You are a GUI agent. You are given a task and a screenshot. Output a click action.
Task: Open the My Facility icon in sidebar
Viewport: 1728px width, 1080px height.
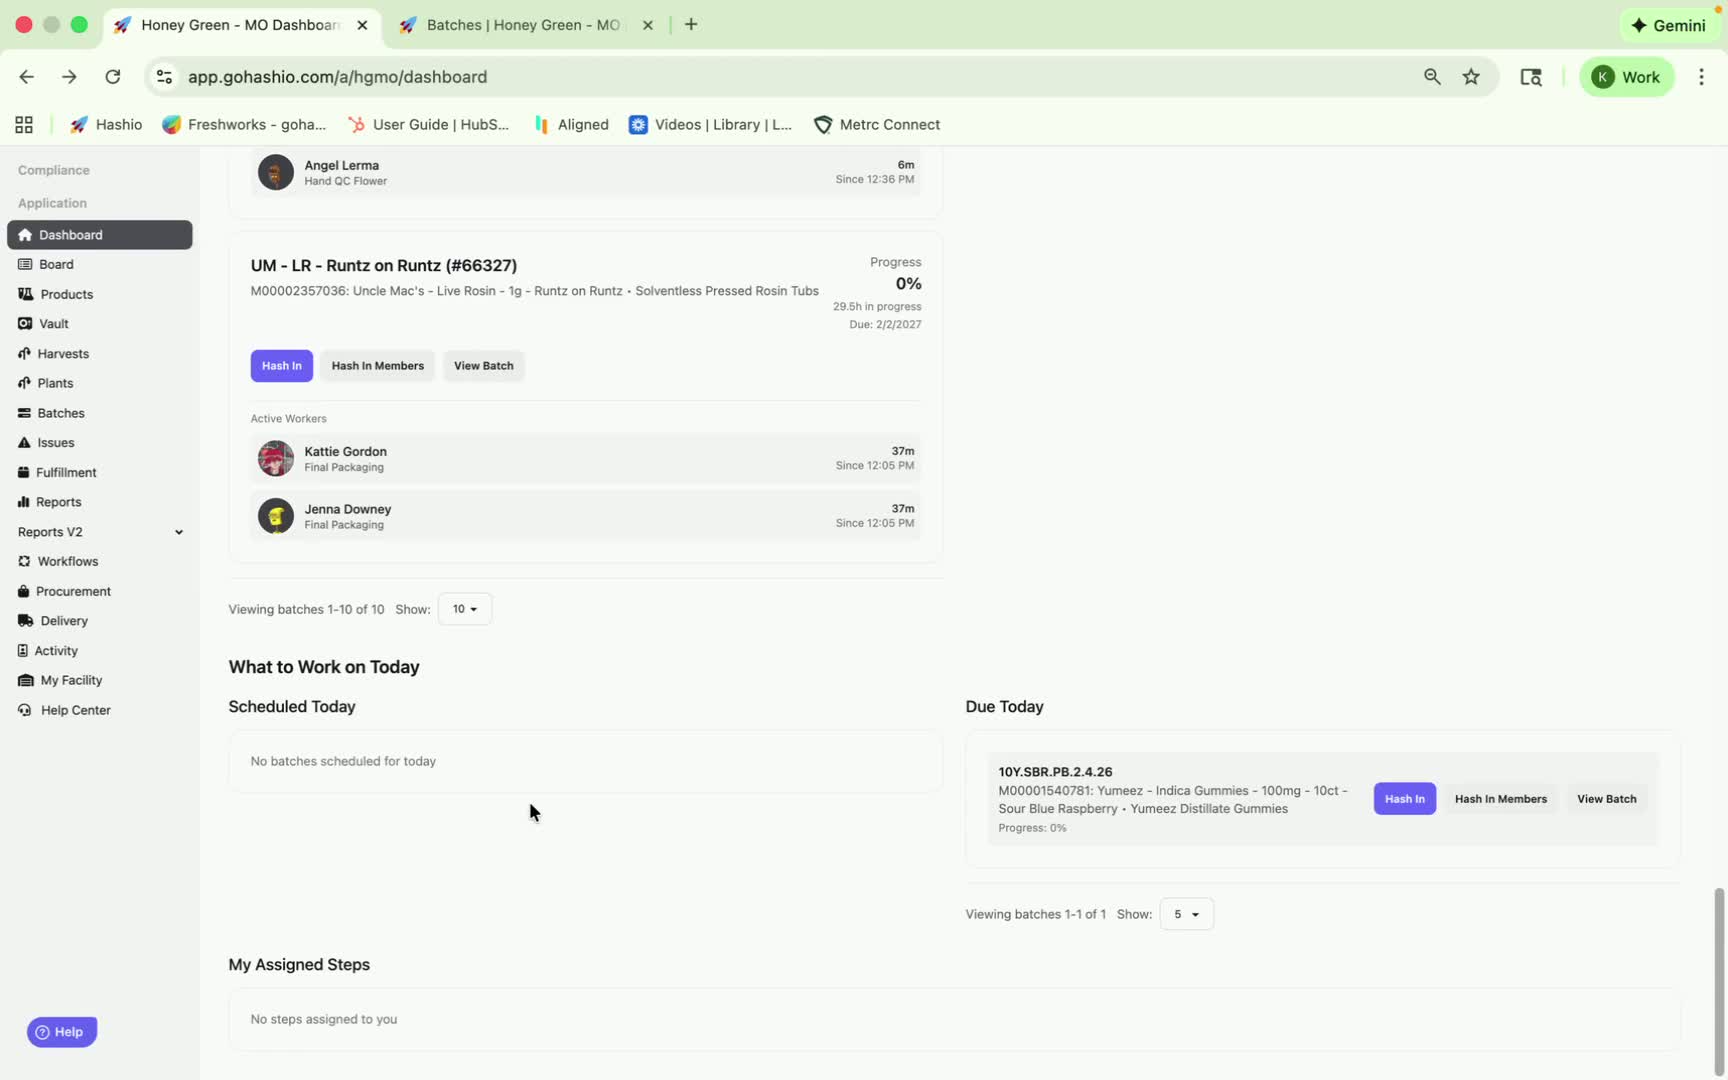[26, 680]
